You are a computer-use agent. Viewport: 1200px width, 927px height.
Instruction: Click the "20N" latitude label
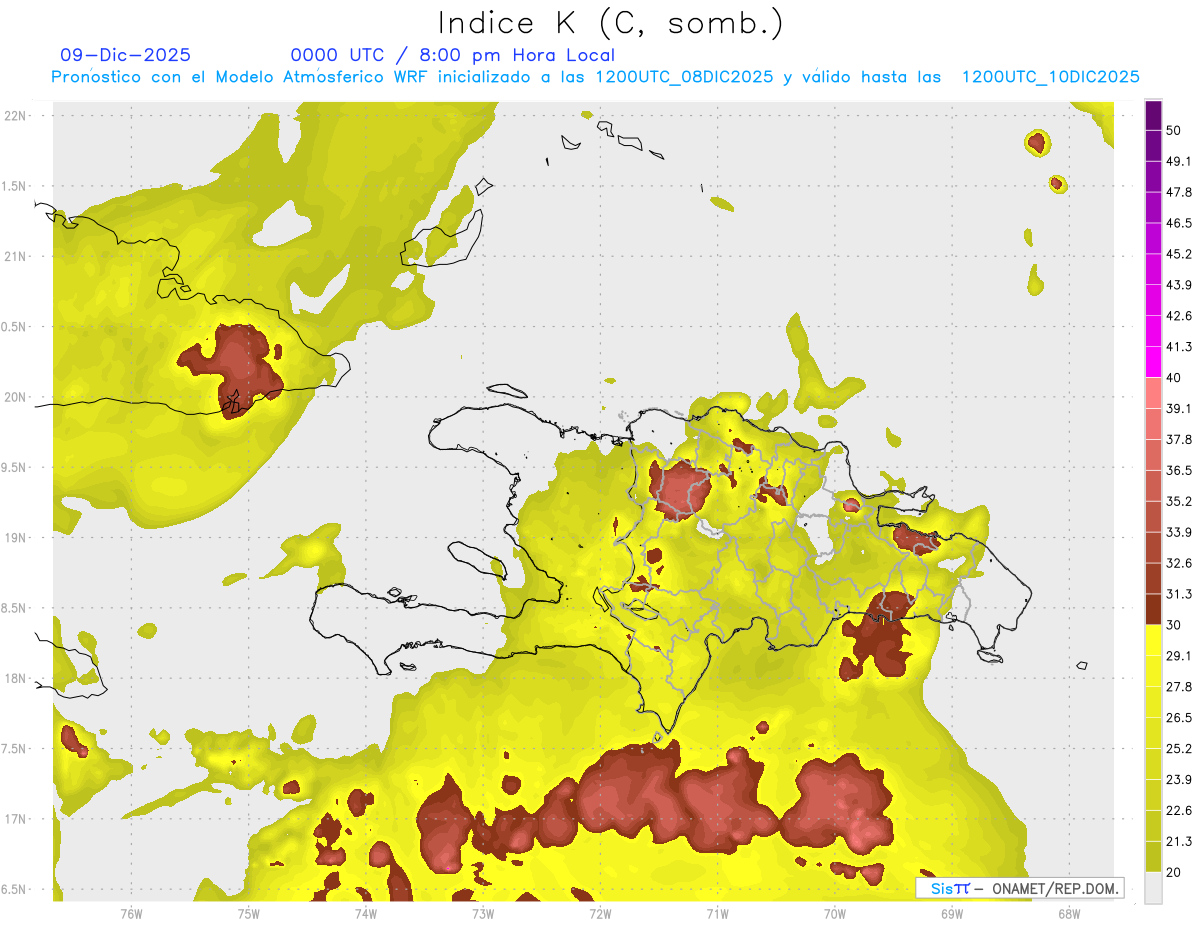(x=17, y=397)
